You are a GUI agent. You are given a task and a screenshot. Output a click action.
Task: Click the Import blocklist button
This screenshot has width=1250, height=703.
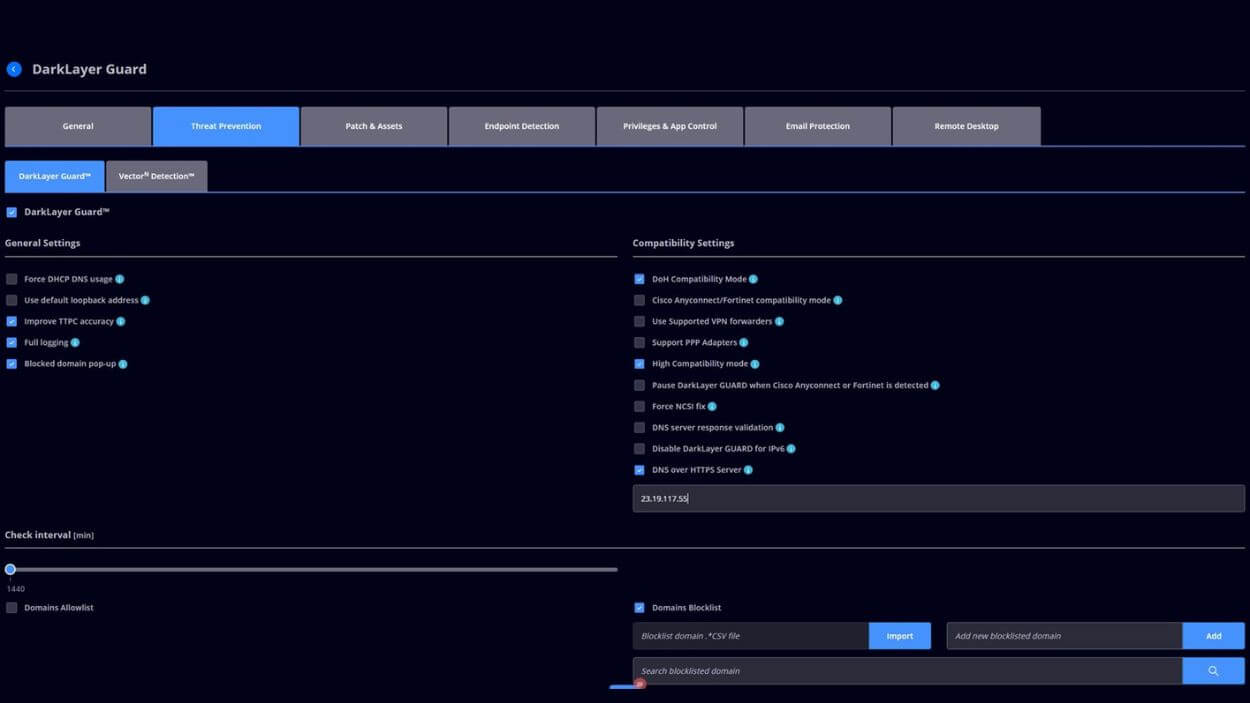900,636
